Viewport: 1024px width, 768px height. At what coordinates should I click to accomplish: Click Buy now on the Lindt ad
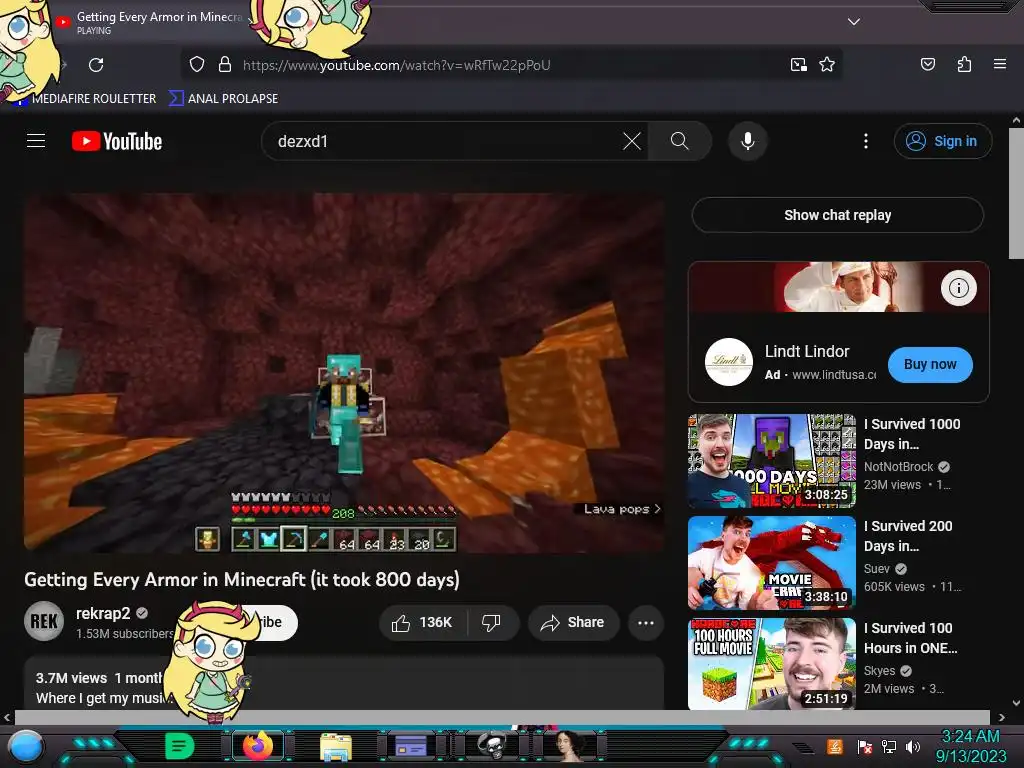click(930, 364)
